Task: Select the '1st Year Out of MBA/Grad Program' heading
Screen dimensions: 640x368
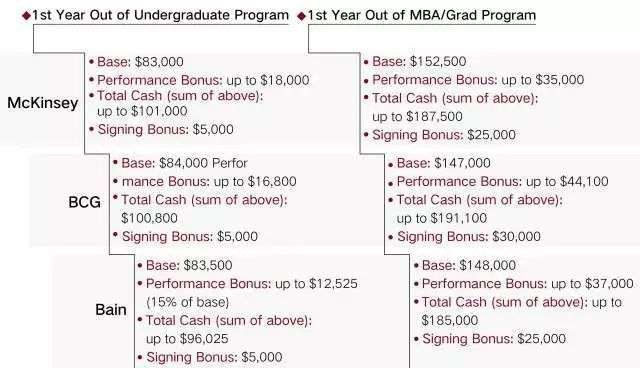Action: coord(421,16)
